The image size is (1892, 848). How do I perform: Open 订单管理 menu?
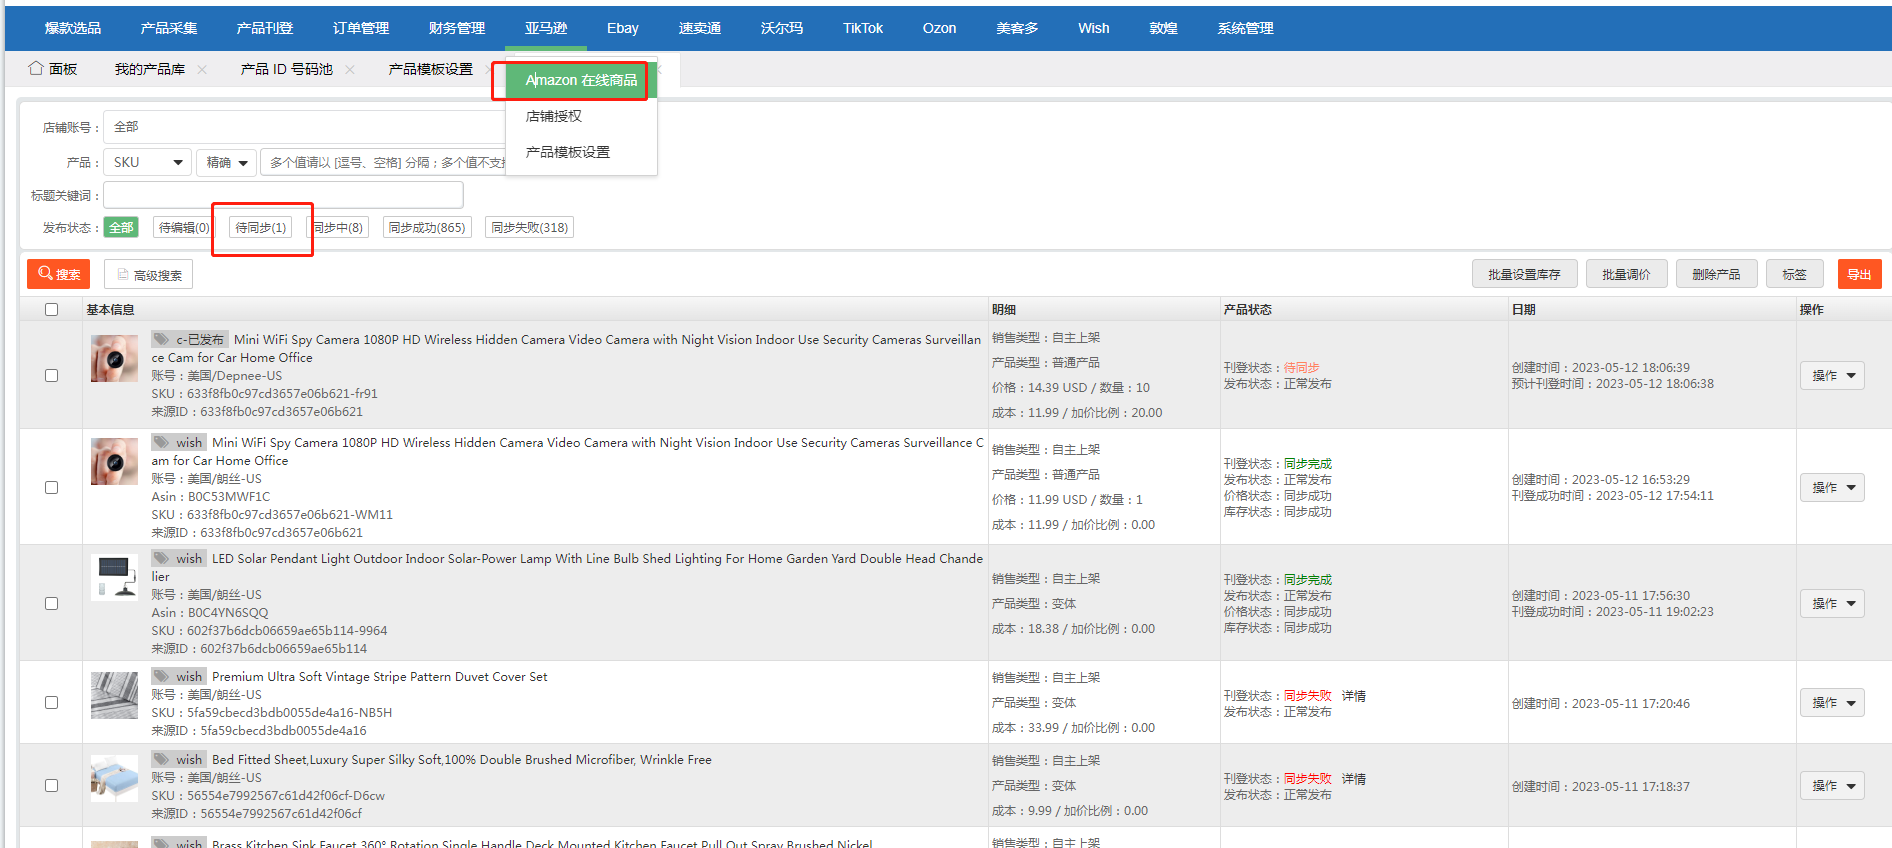361,28
